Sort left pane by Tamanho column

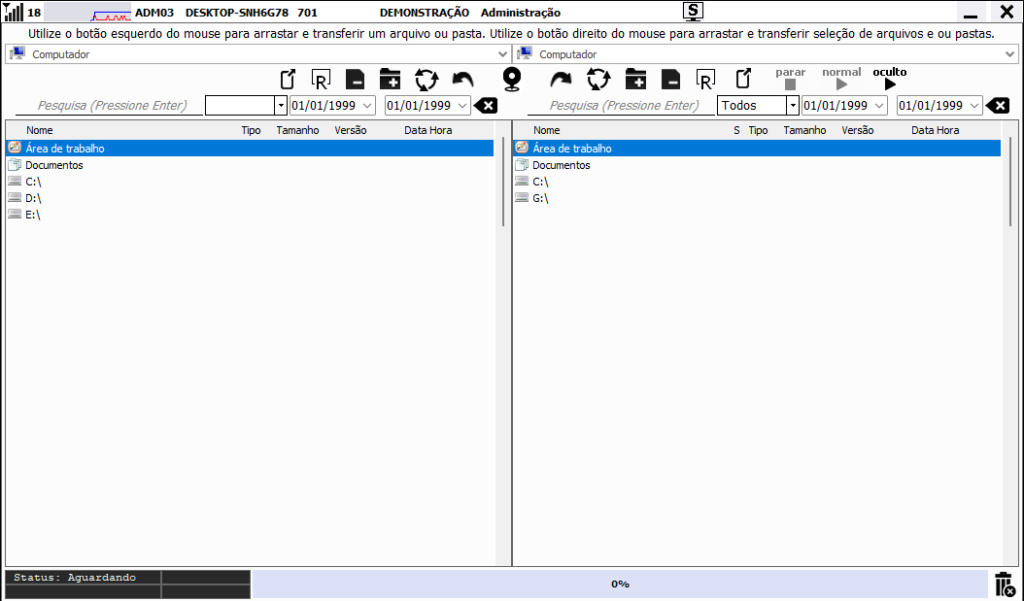click(297, 130)
